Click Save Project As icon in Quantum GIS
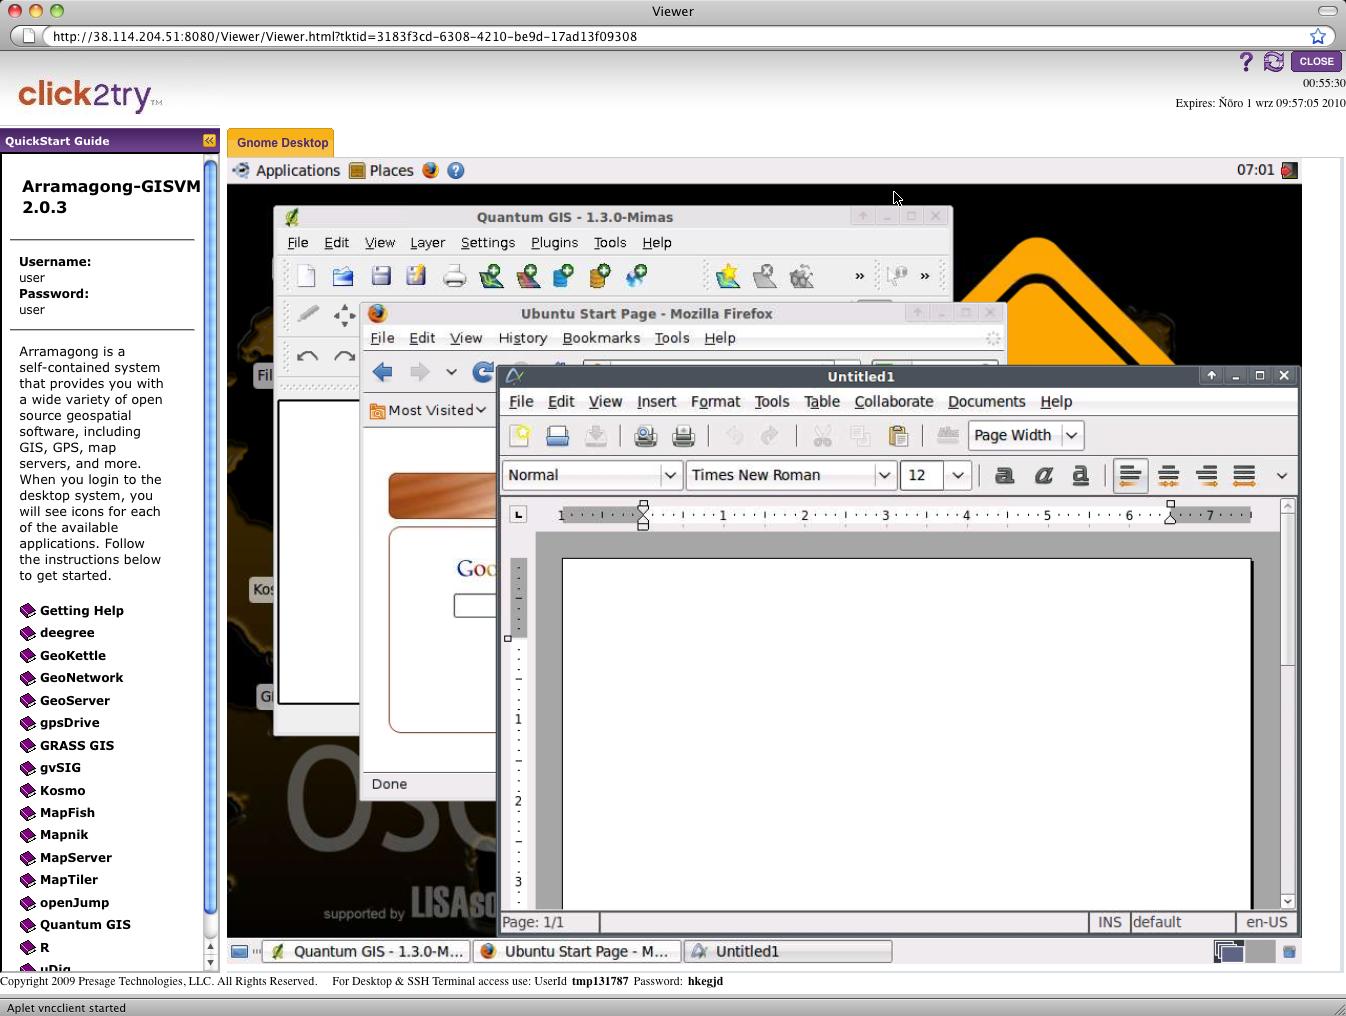 [416, 276]
